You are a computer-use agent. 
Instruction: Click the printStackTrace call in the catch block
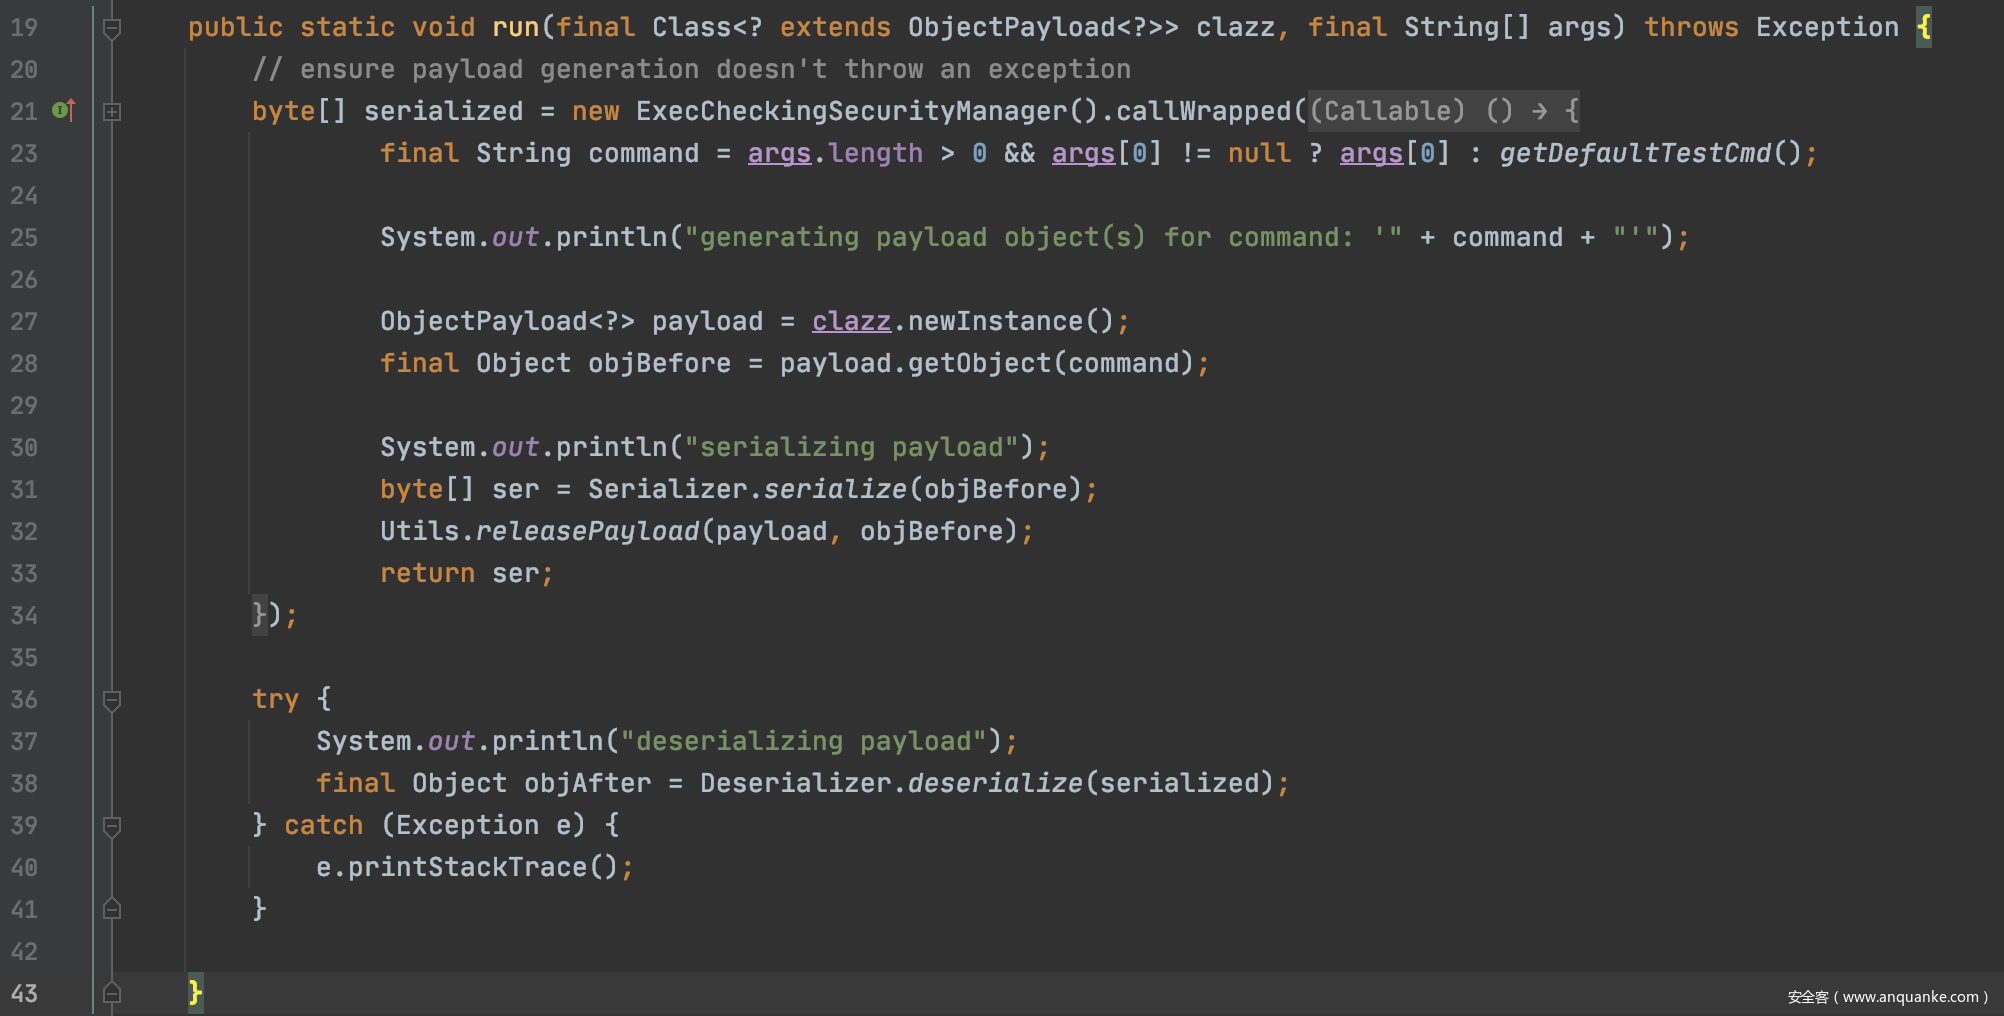coord(466,868)
